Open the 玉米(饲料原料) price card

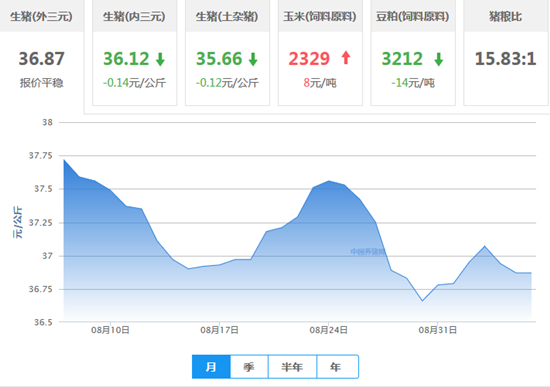pos(320,53)
